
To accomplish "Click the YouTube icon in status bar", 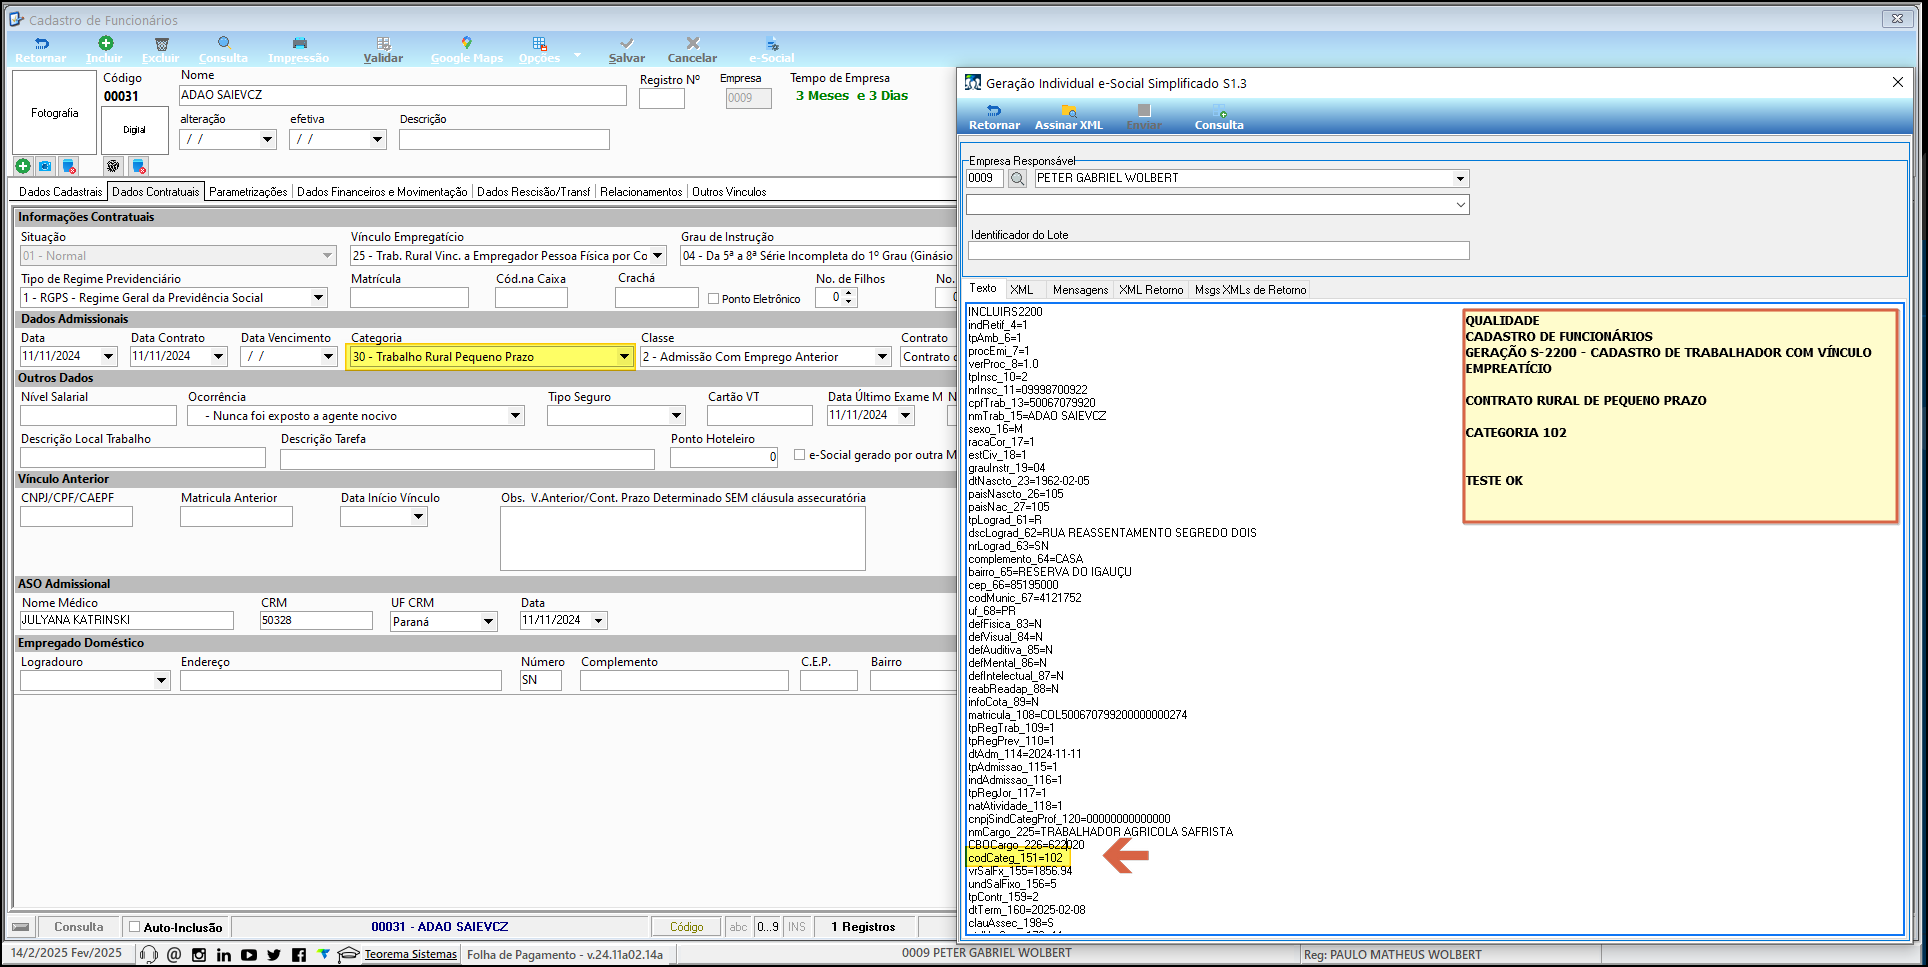I will coord(249,955).
